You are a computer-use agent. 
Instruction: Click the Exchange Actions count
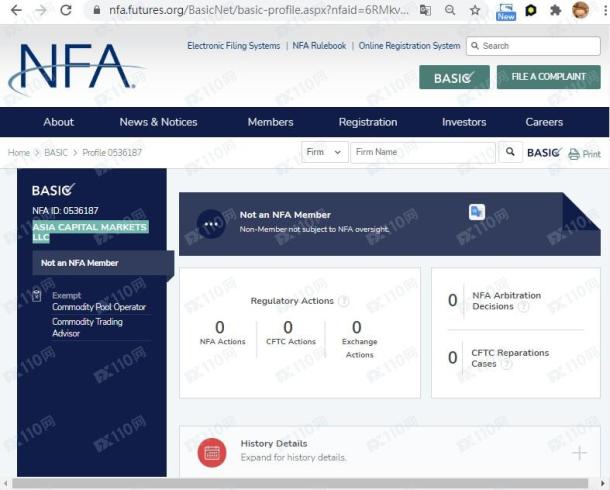(x=357, y=327)
